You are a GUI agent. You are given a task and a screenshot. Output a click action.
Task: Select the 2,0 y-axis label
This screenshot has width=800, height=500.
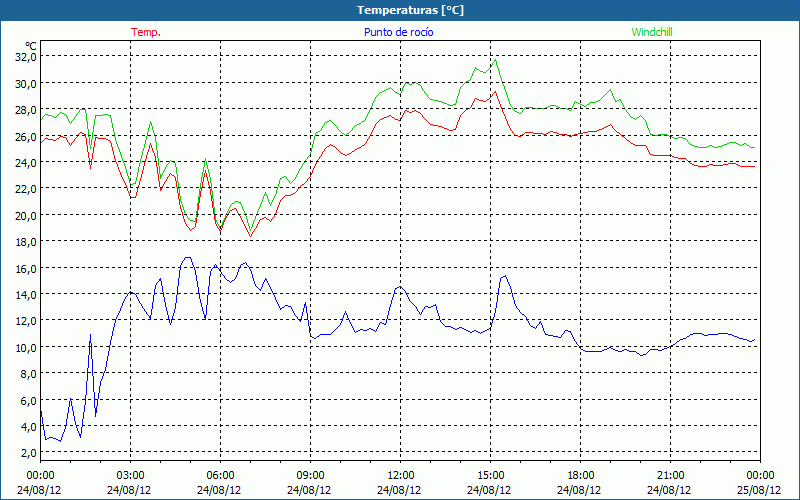pyautogui.click(x=28, y=453)
